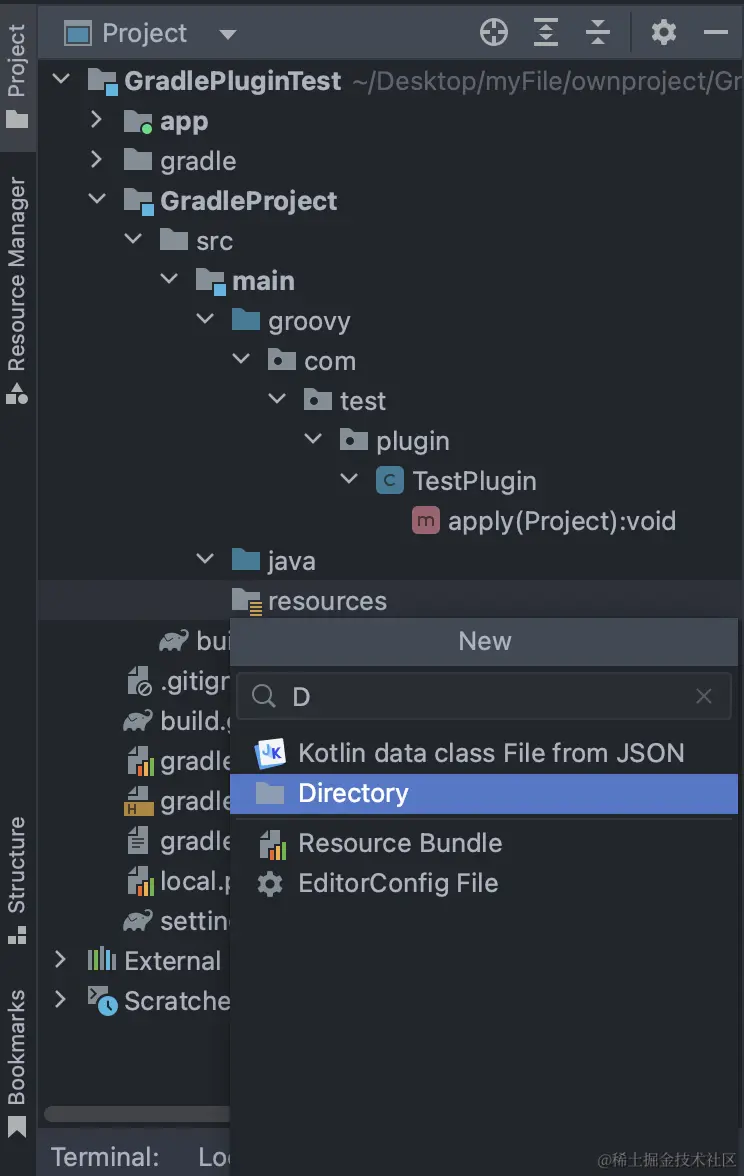Screen dimensions: 744x1176
Task: Clear the New popup search text
Action: point(704,696)
